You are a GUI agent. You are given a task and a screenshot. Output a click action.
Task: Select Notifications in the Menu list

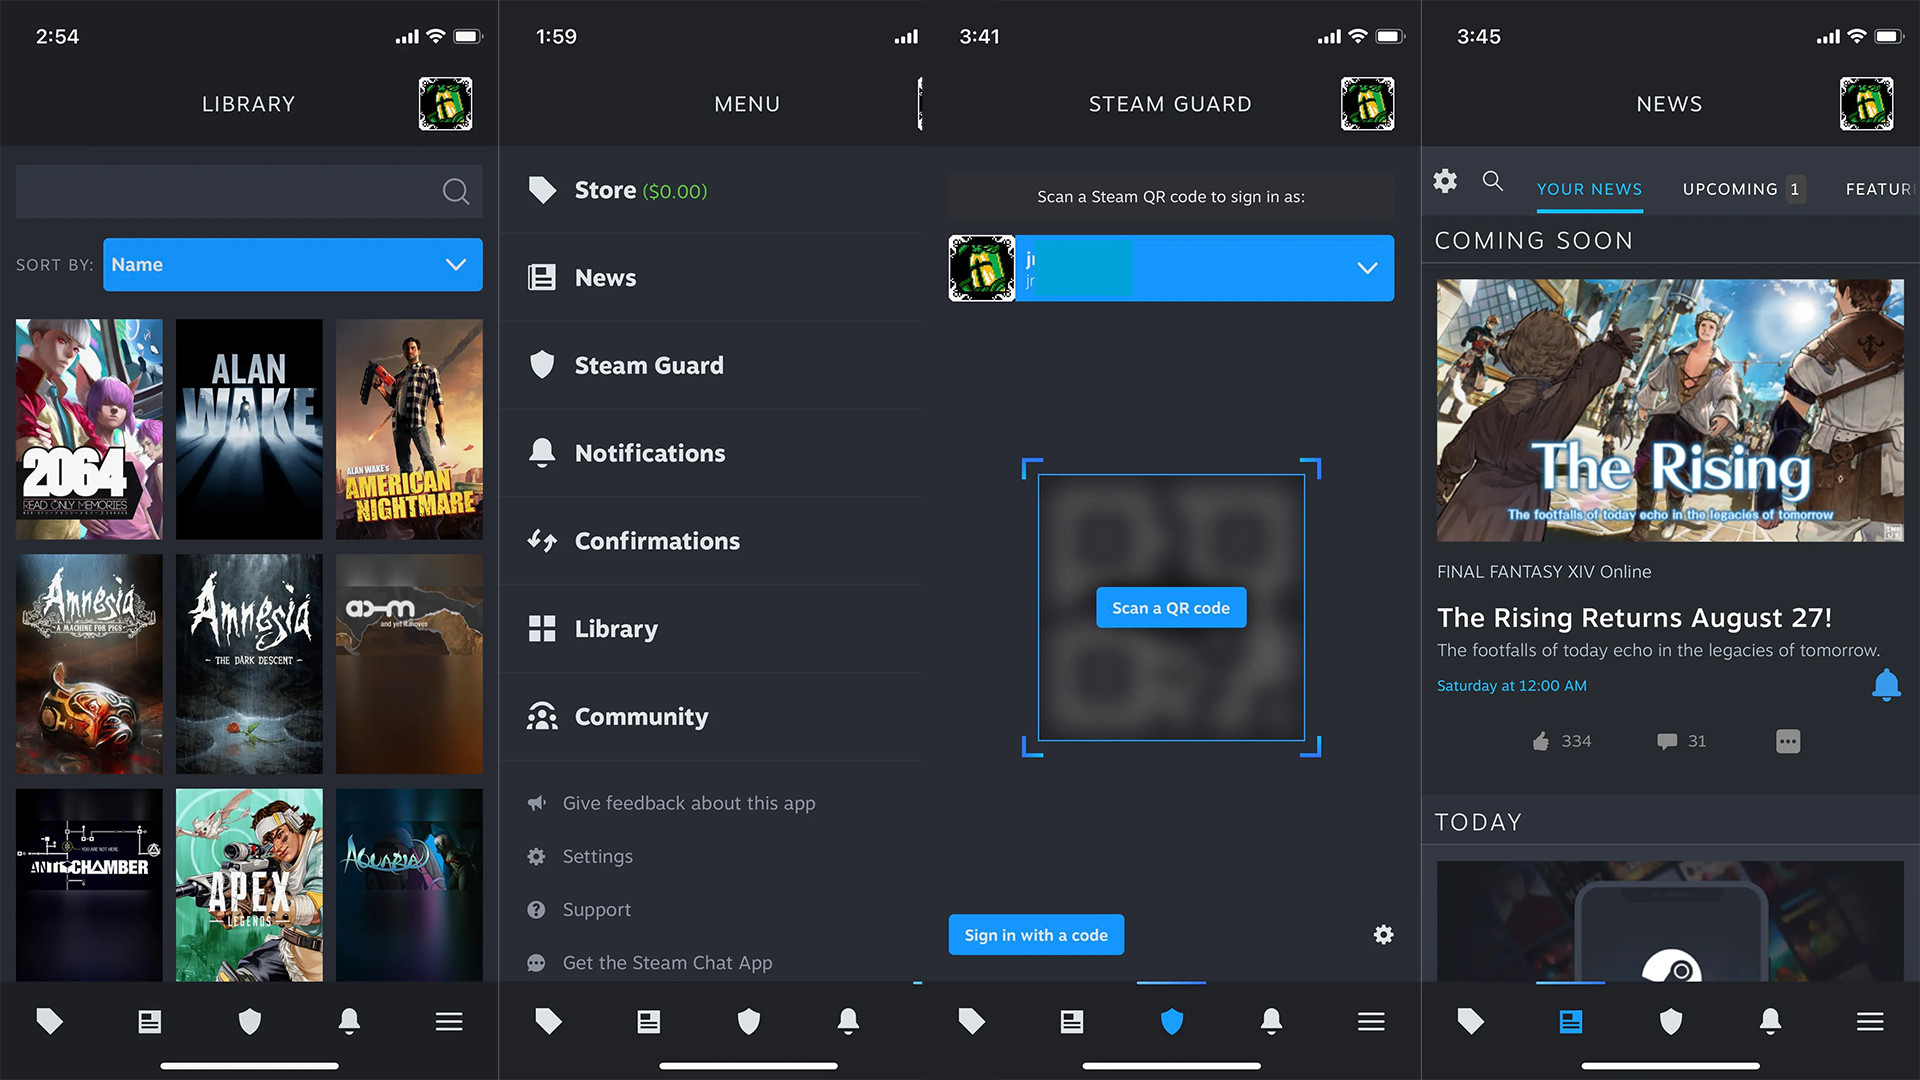tap(710, 453)
